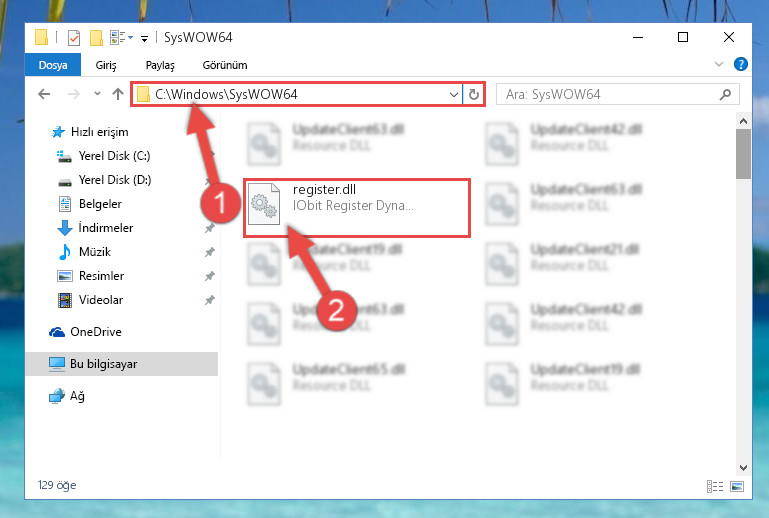Open the Dosya menu tab
The height and width of the screenshot is (518, 769).
53,65
